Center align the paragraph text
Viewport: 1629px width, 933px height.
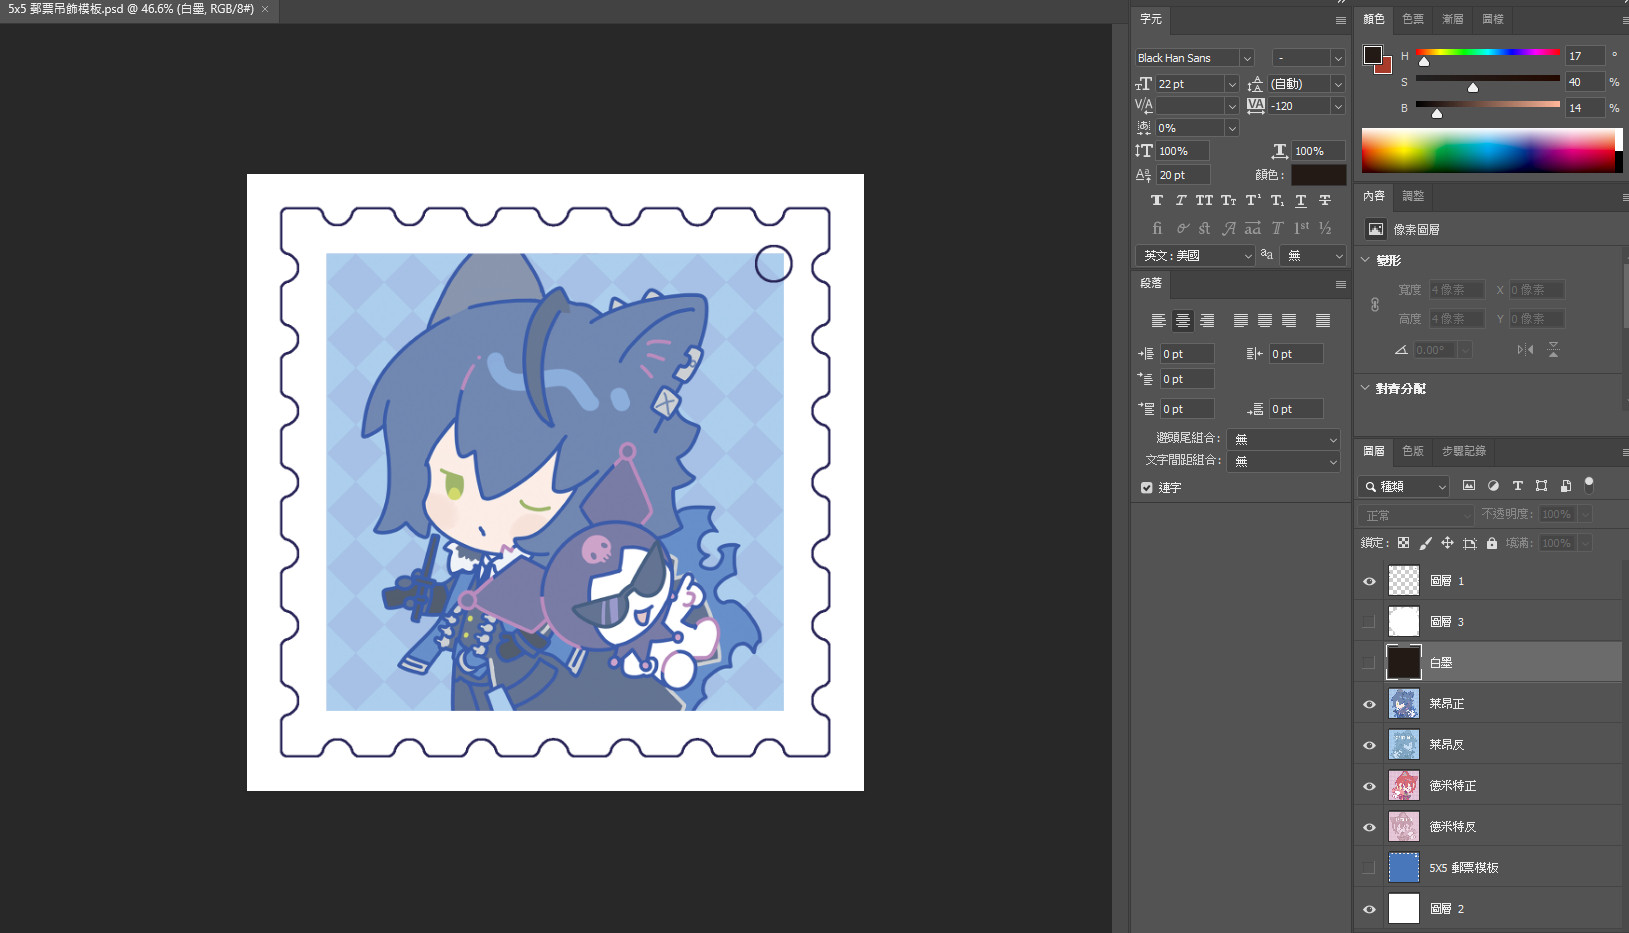1183,321
